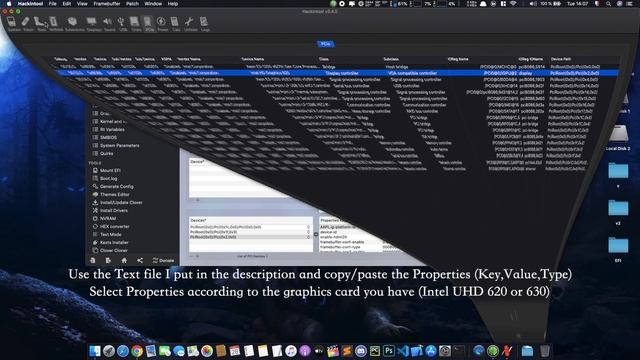Open Discord from the Dock
Viewport: 640px width, 360px height.
[x=360, y=351]
